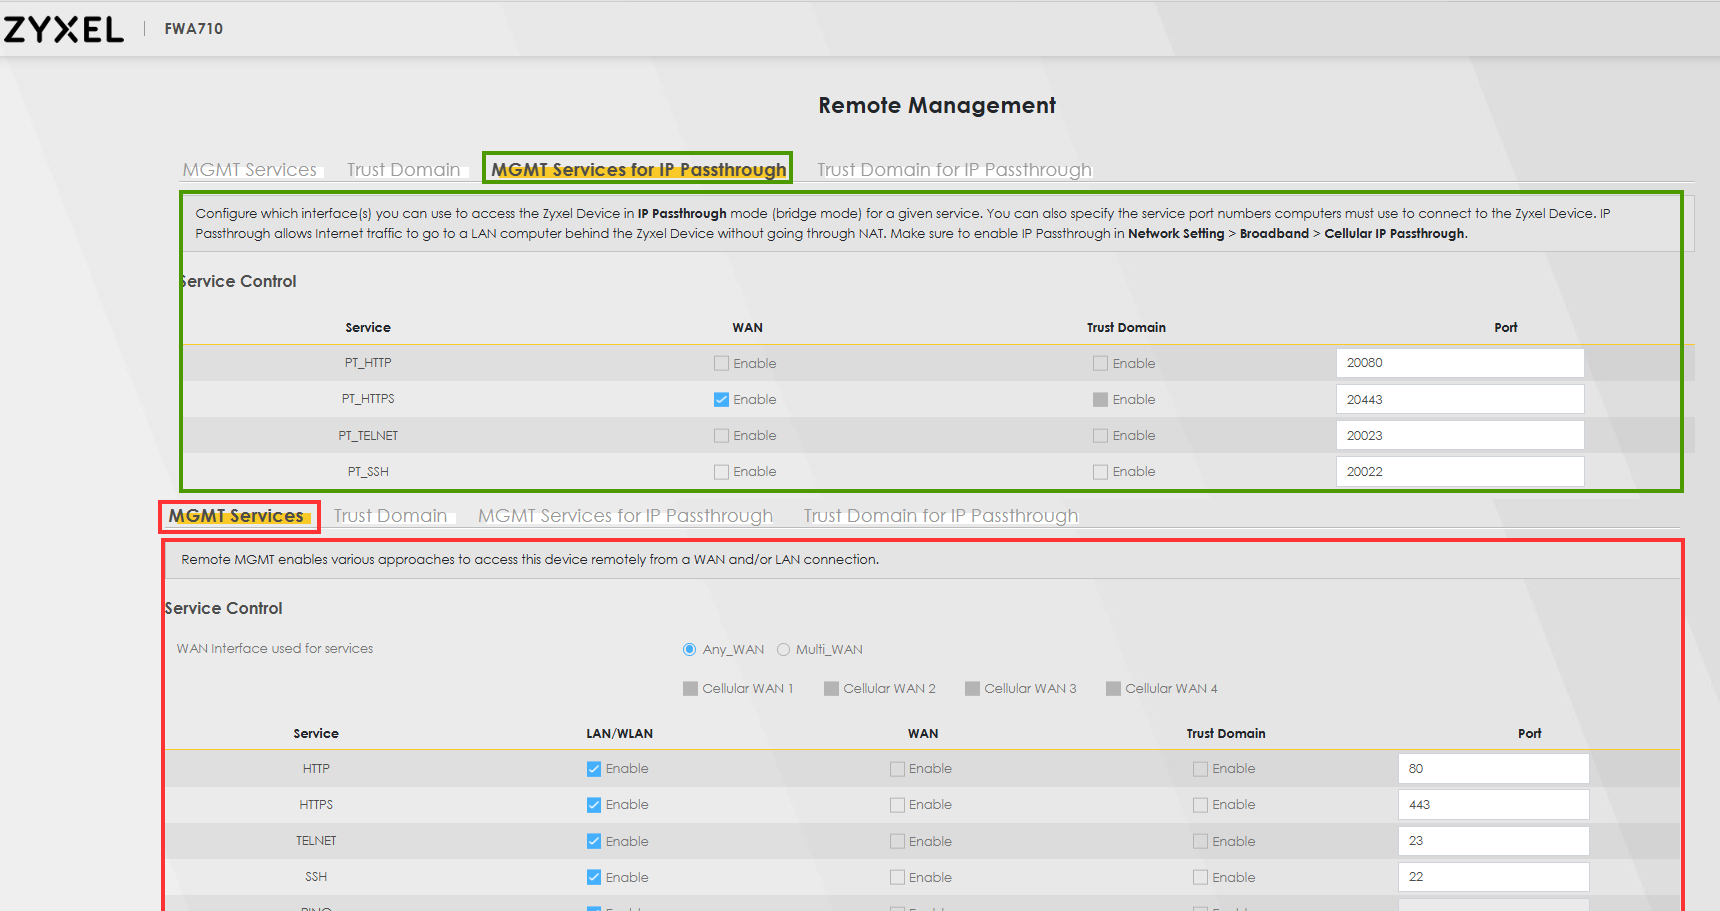Click the Zyxel logo
The width and height of the screenshot is (1720, 911).
click(64, 29)
